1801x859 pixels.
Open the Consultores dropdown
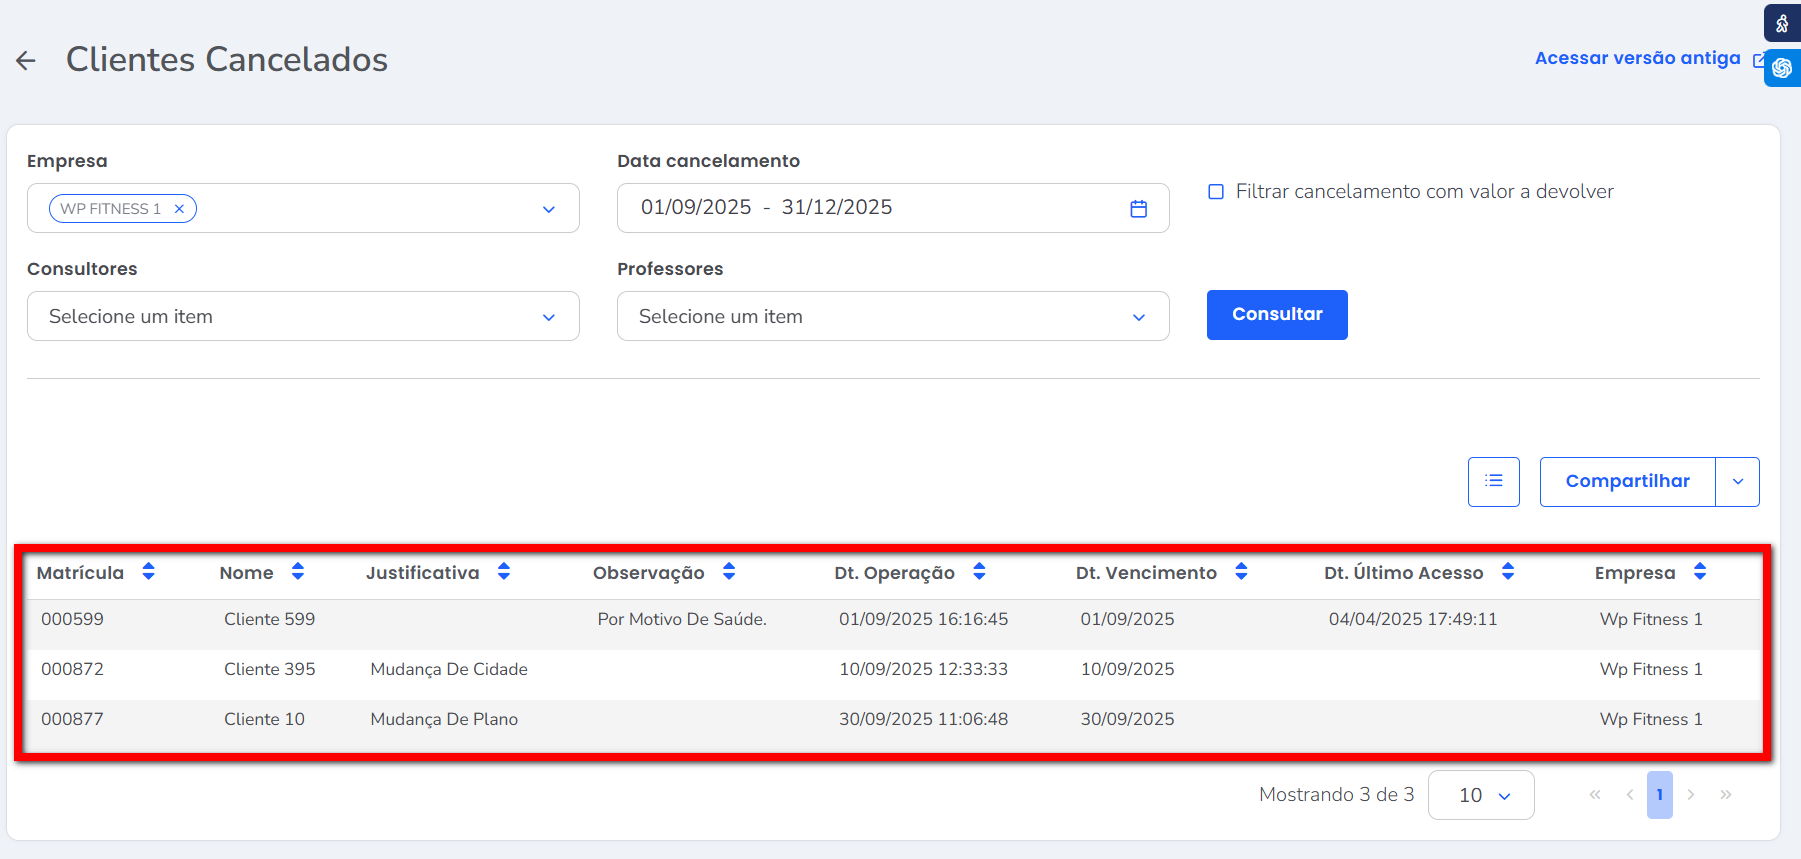pos(548,317)
